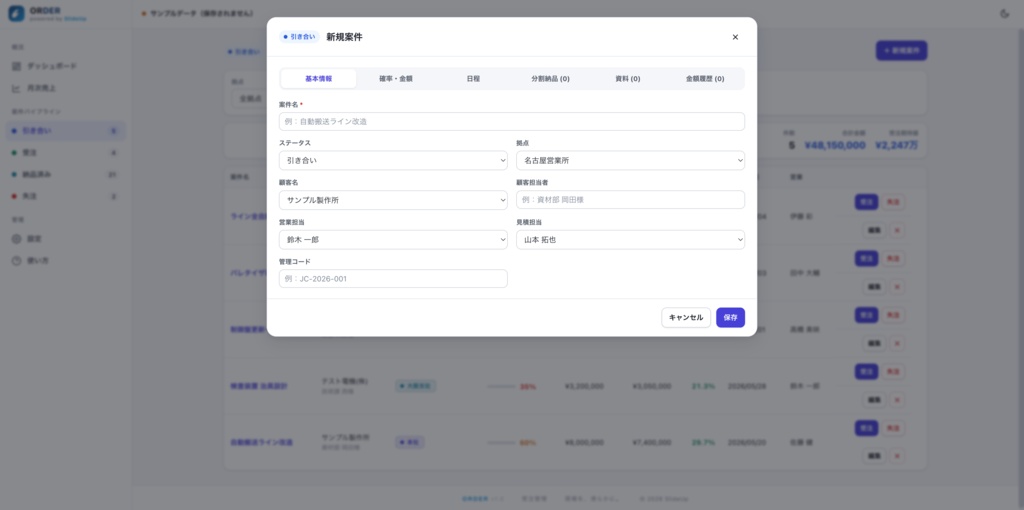This screenshot has width=1024, height=510.
Task: Select 受注 in the sidebar pipeline
Action: pyautogui.click(x=65, y=153)
